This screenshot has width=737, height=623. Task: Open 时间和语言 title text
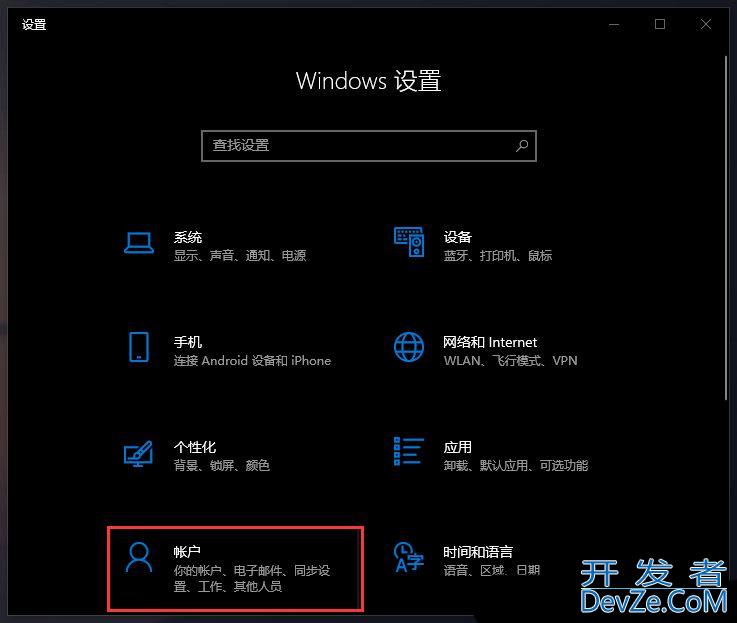pos(478,552)
